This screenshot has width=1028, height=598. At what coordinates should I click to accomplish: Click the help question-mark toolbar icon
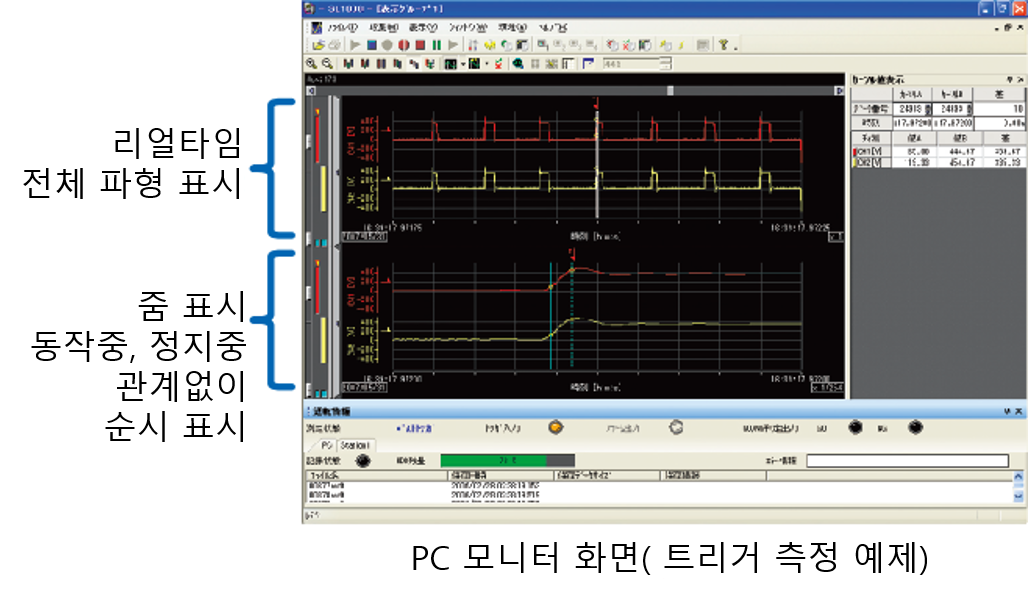[x=724, y=45]
